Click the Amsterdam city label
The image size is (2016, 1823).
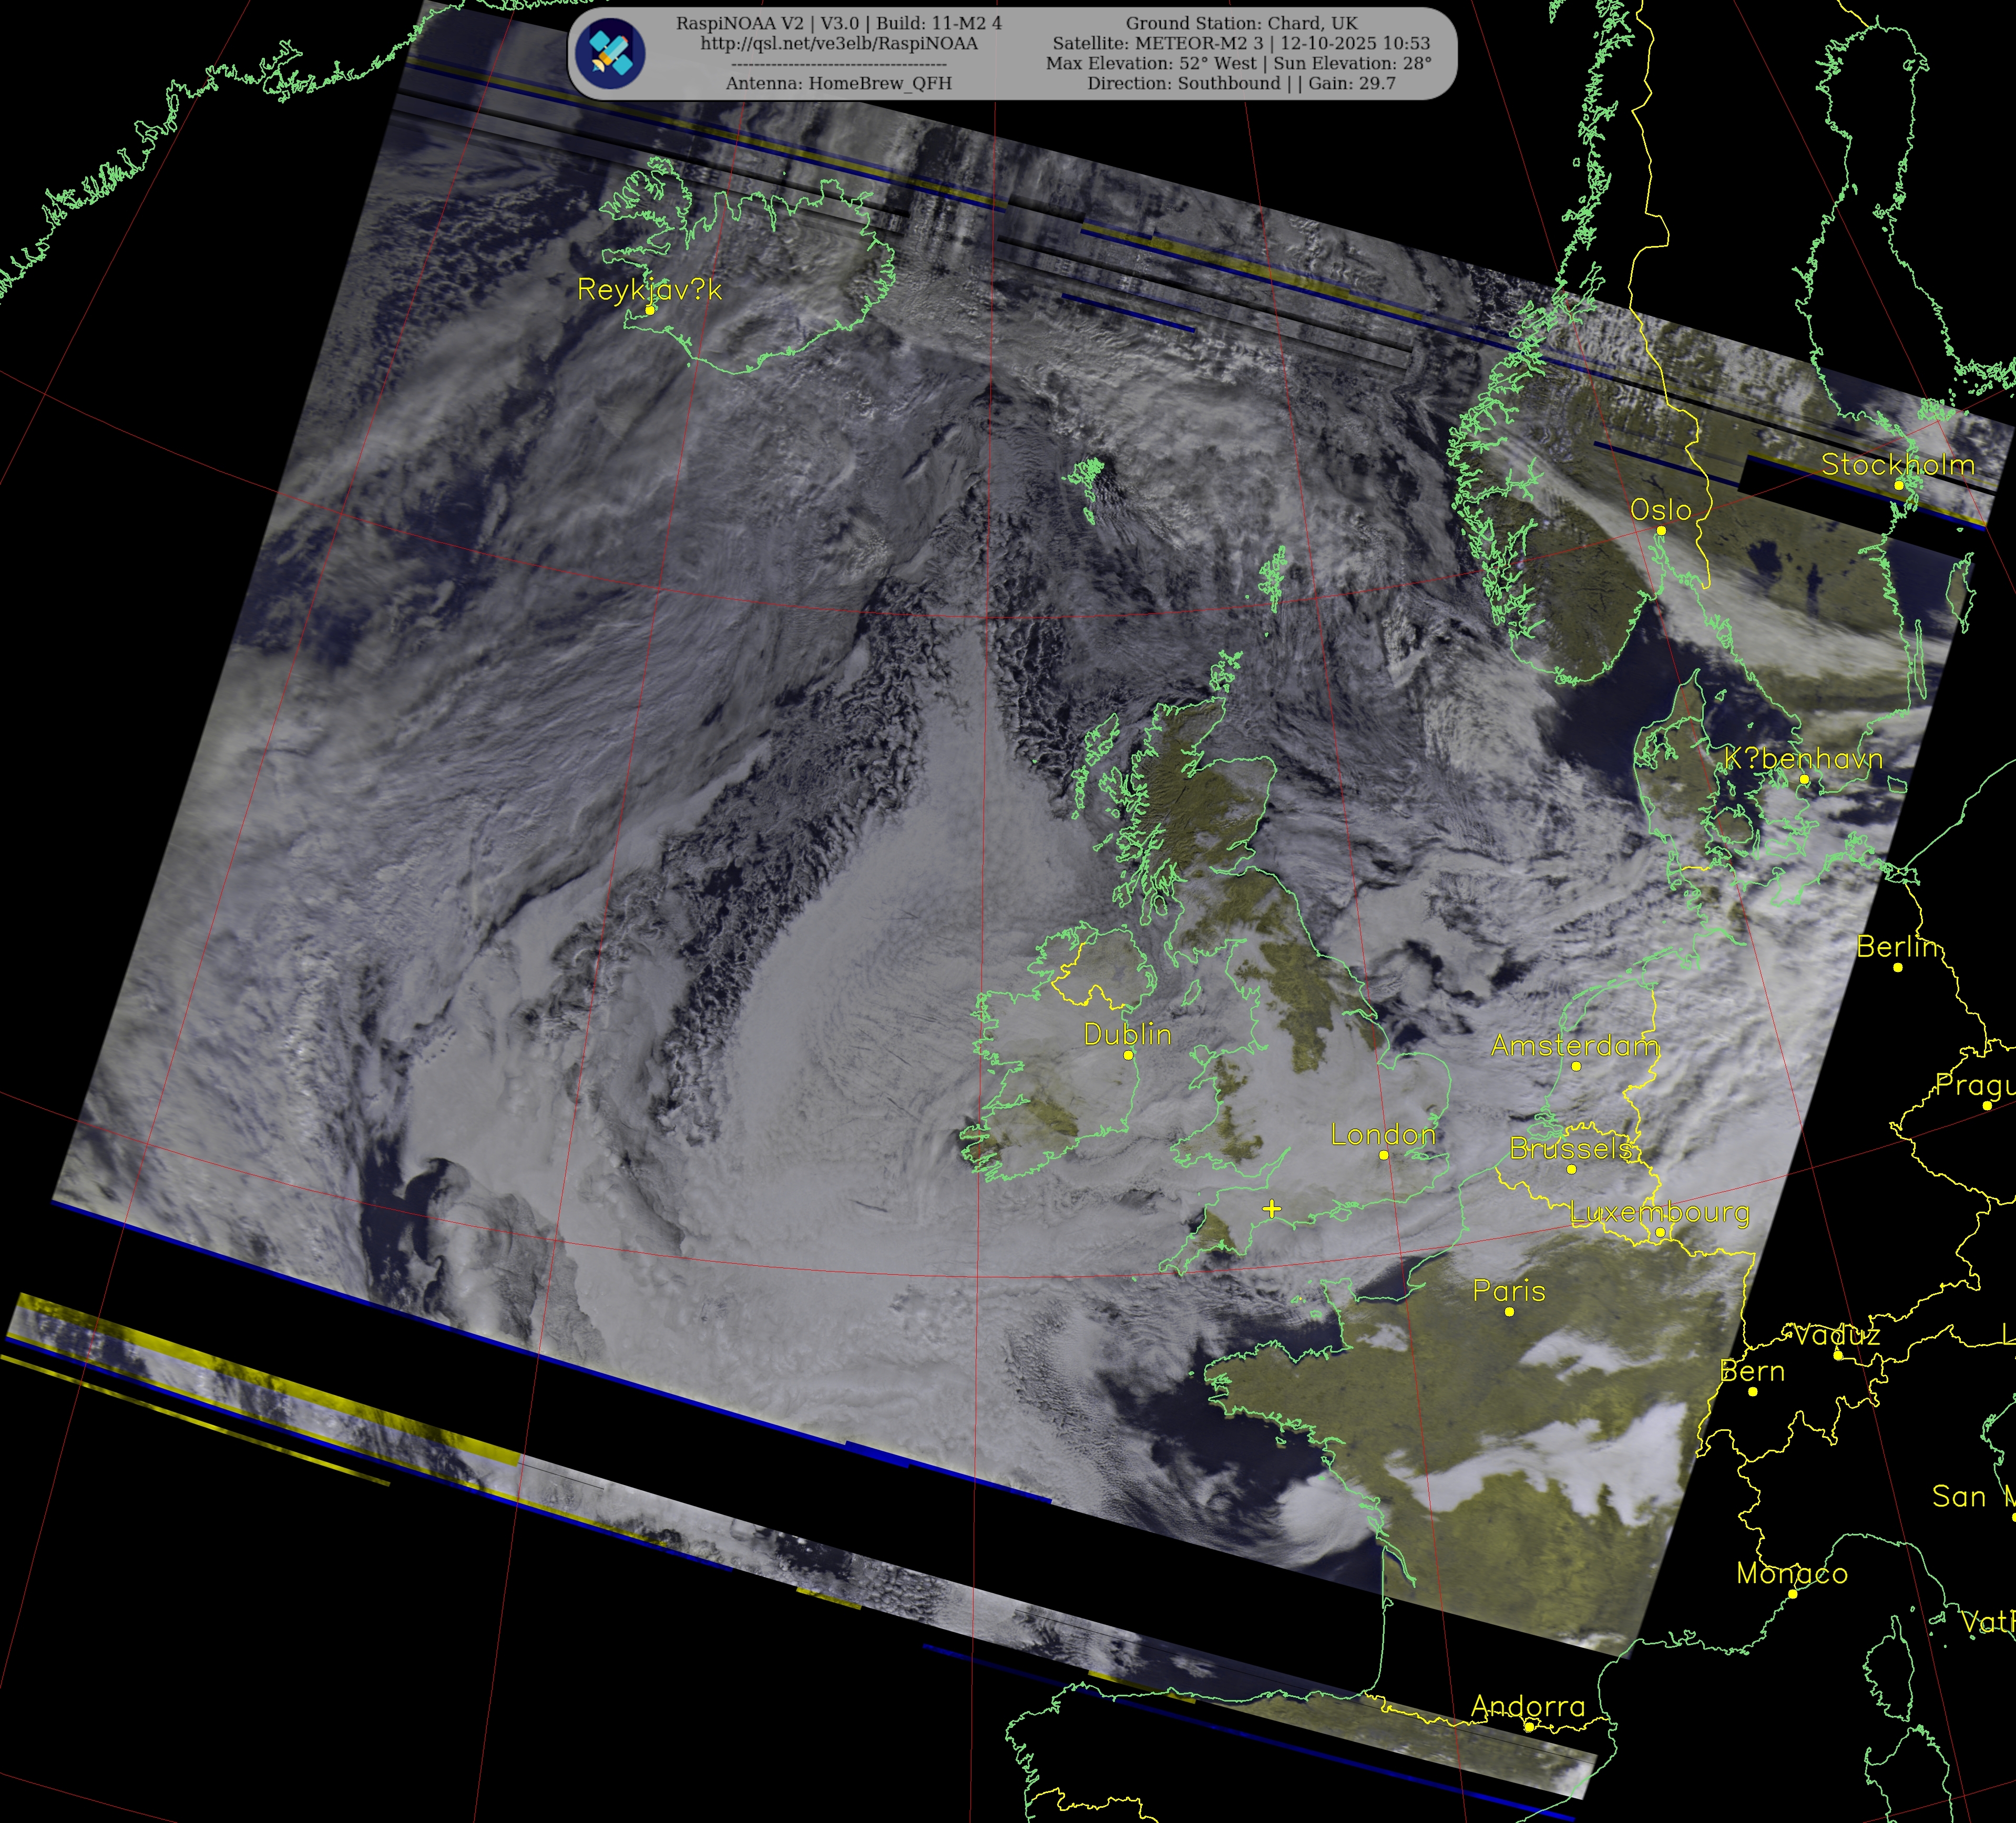[1575, 1045]
